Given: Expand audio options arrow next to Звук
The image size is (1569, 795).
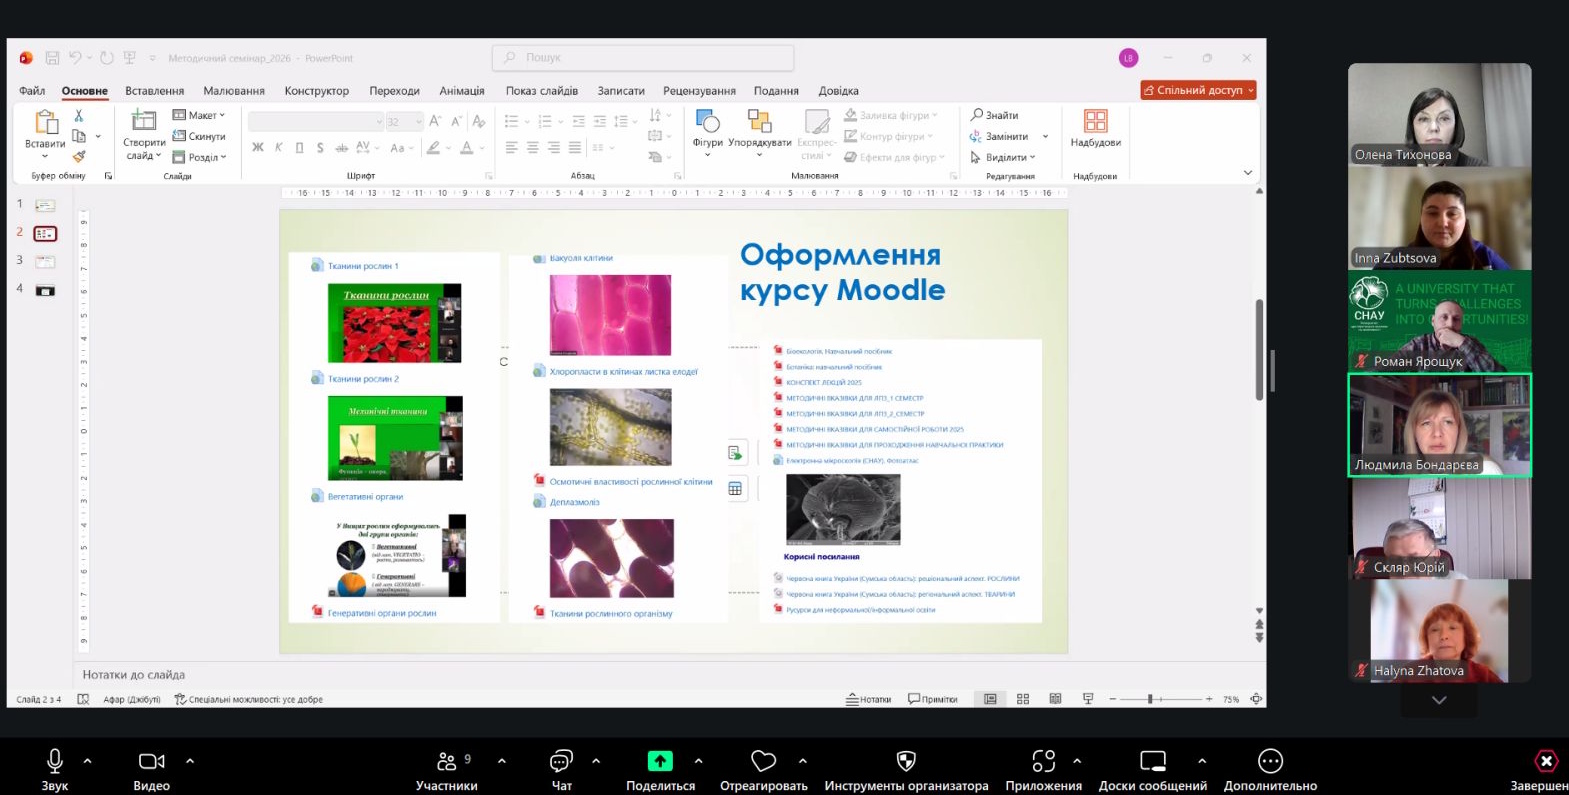Looking at the screenshot, I should [x=88, y=761].
